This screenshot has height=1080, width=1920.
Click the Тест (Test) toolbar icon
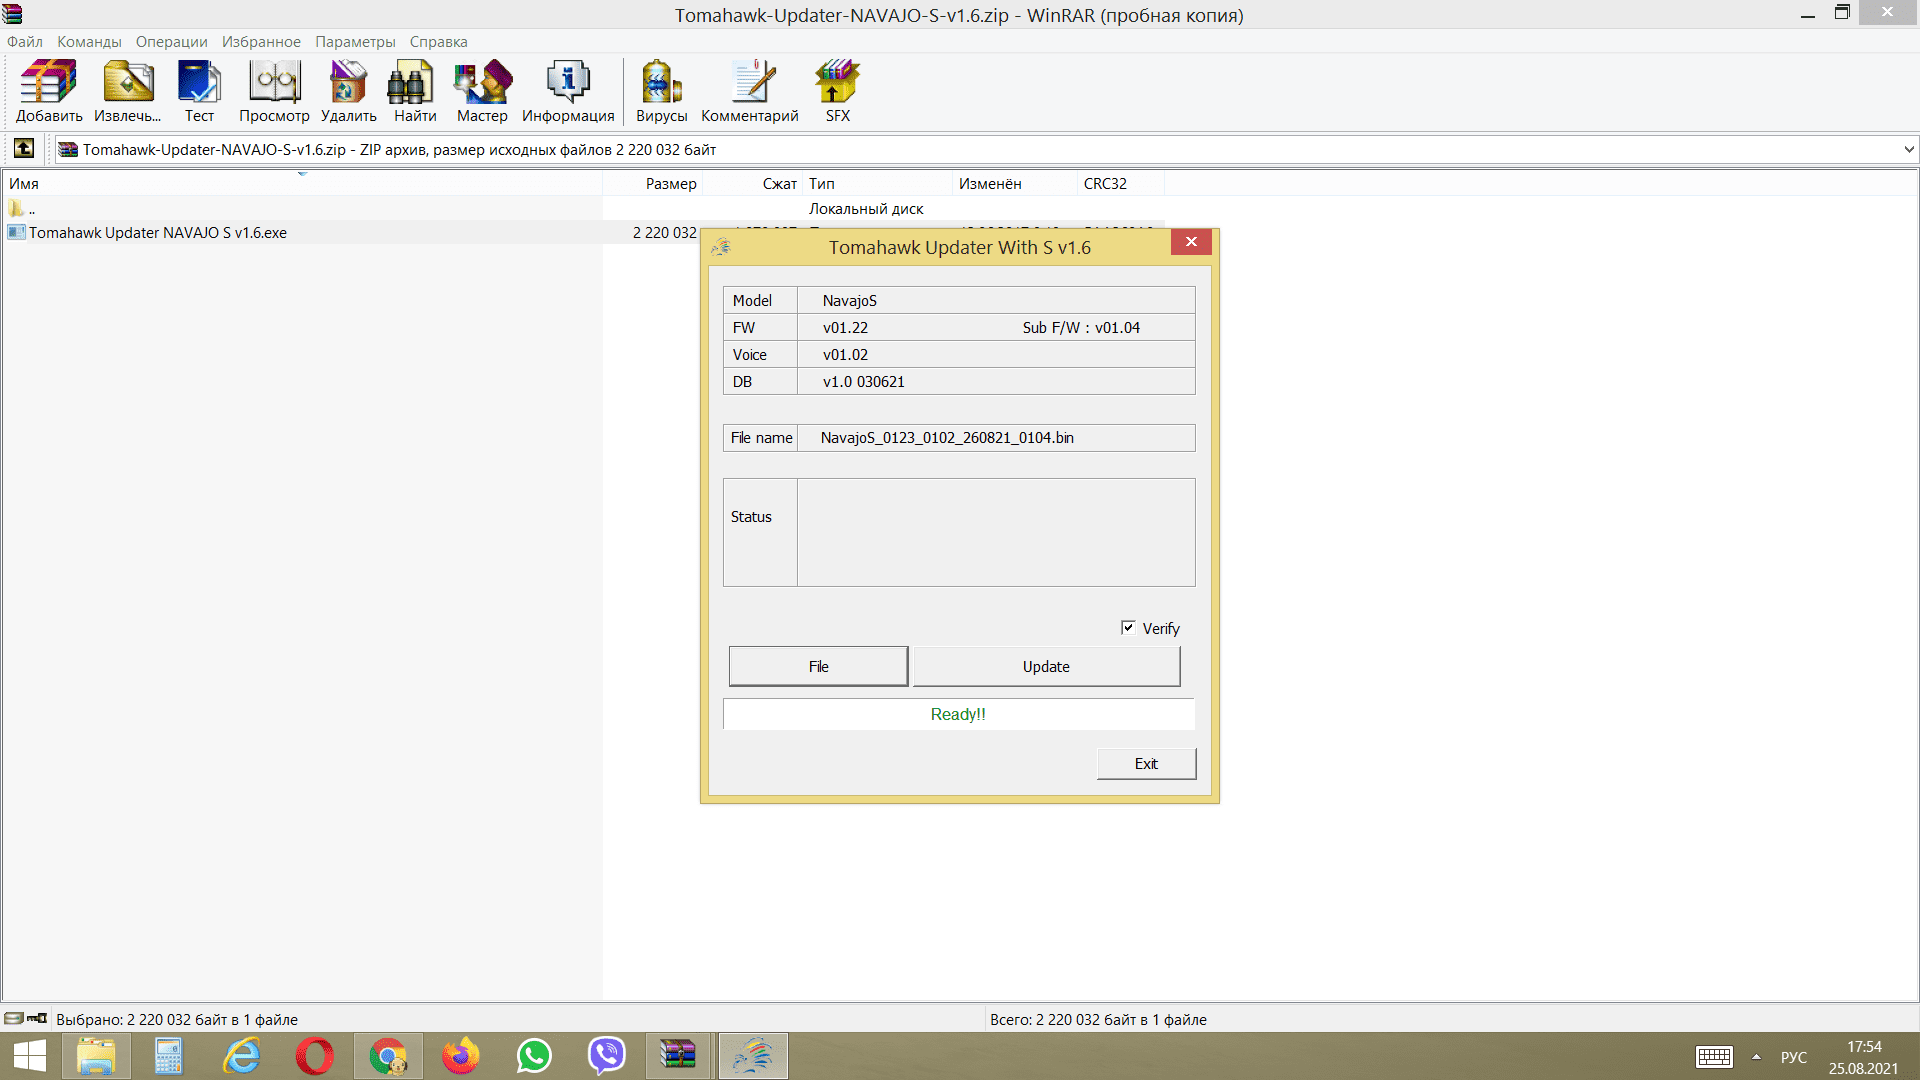tap(199, 90)
